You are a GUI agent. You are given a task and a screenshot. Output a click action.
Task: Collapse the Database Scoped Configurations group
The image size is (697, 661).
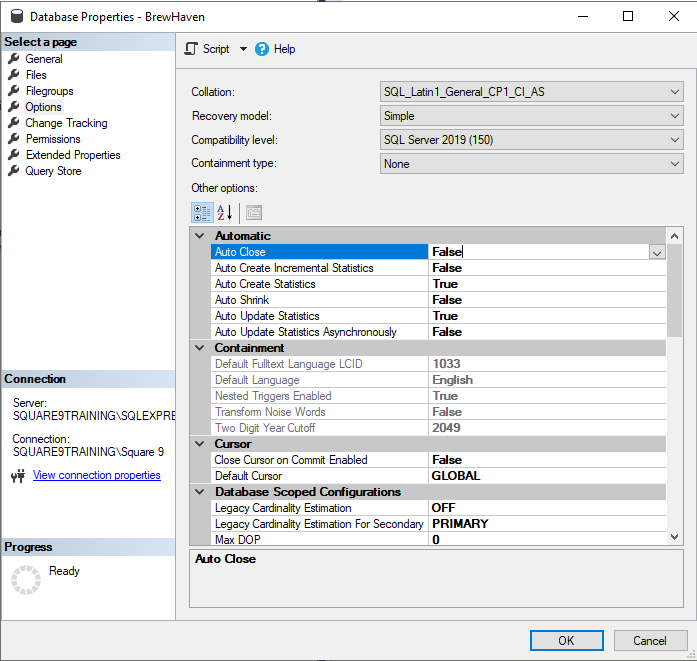tap(199, 492)
